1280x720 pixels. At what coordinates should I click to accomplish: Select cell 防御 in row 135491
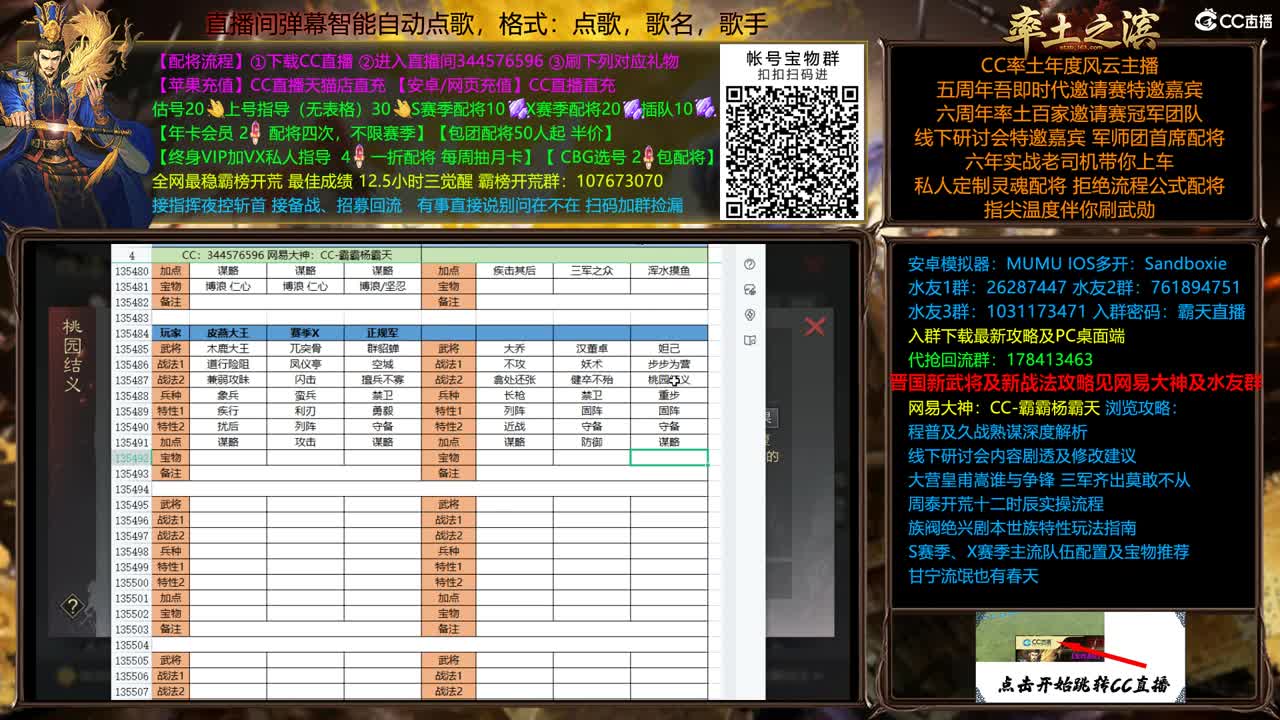click(592, 442)
